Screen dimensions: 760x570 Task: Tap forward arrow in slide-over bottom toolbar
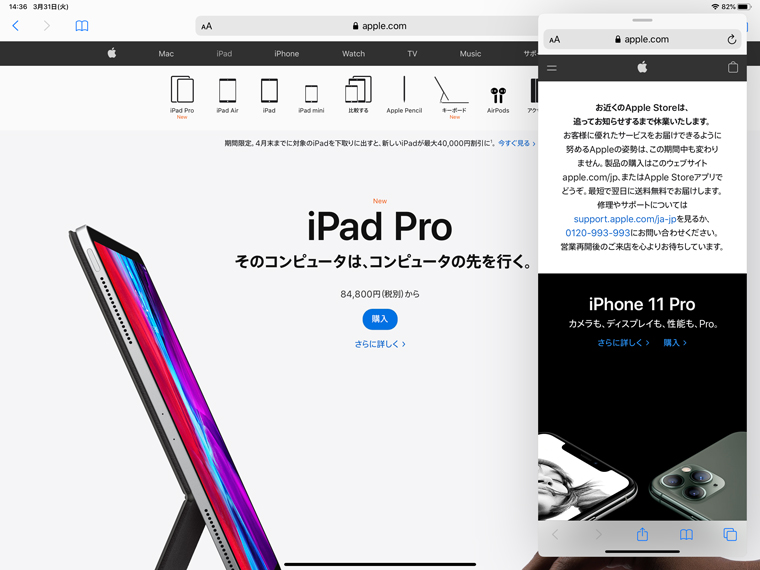point(598,534)
